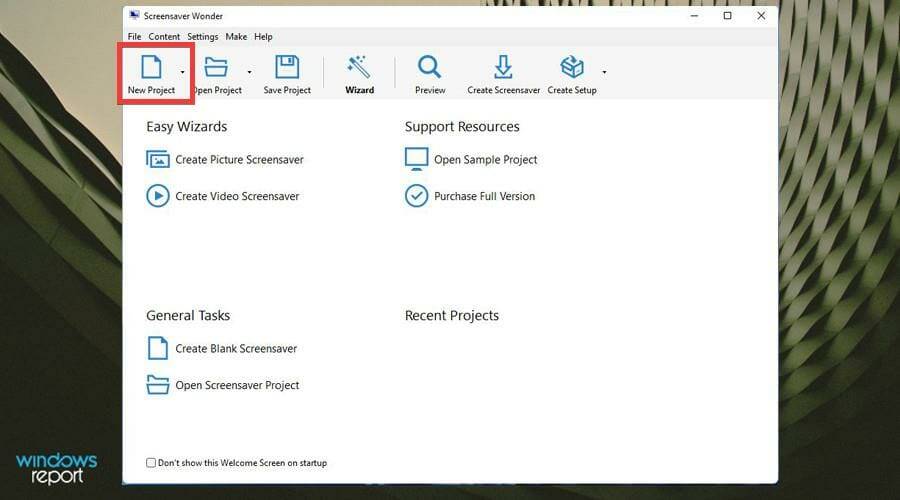
Task: Expand the Create Setup dropdown arrow
Action: (604, 72)
